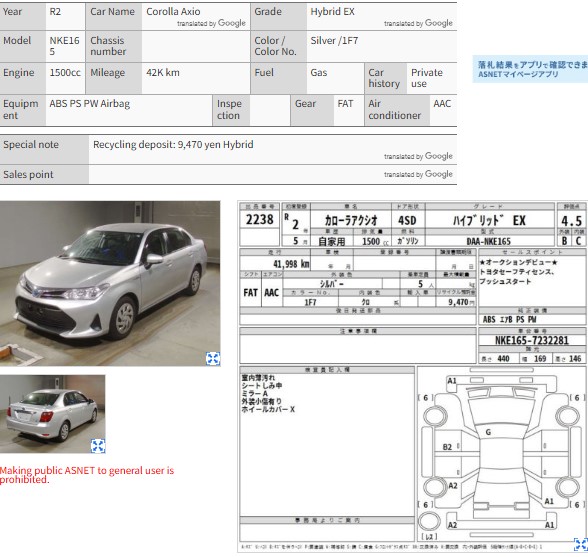
Task: Click the 'Sales point' label
Action: click(x=28, y=174)
